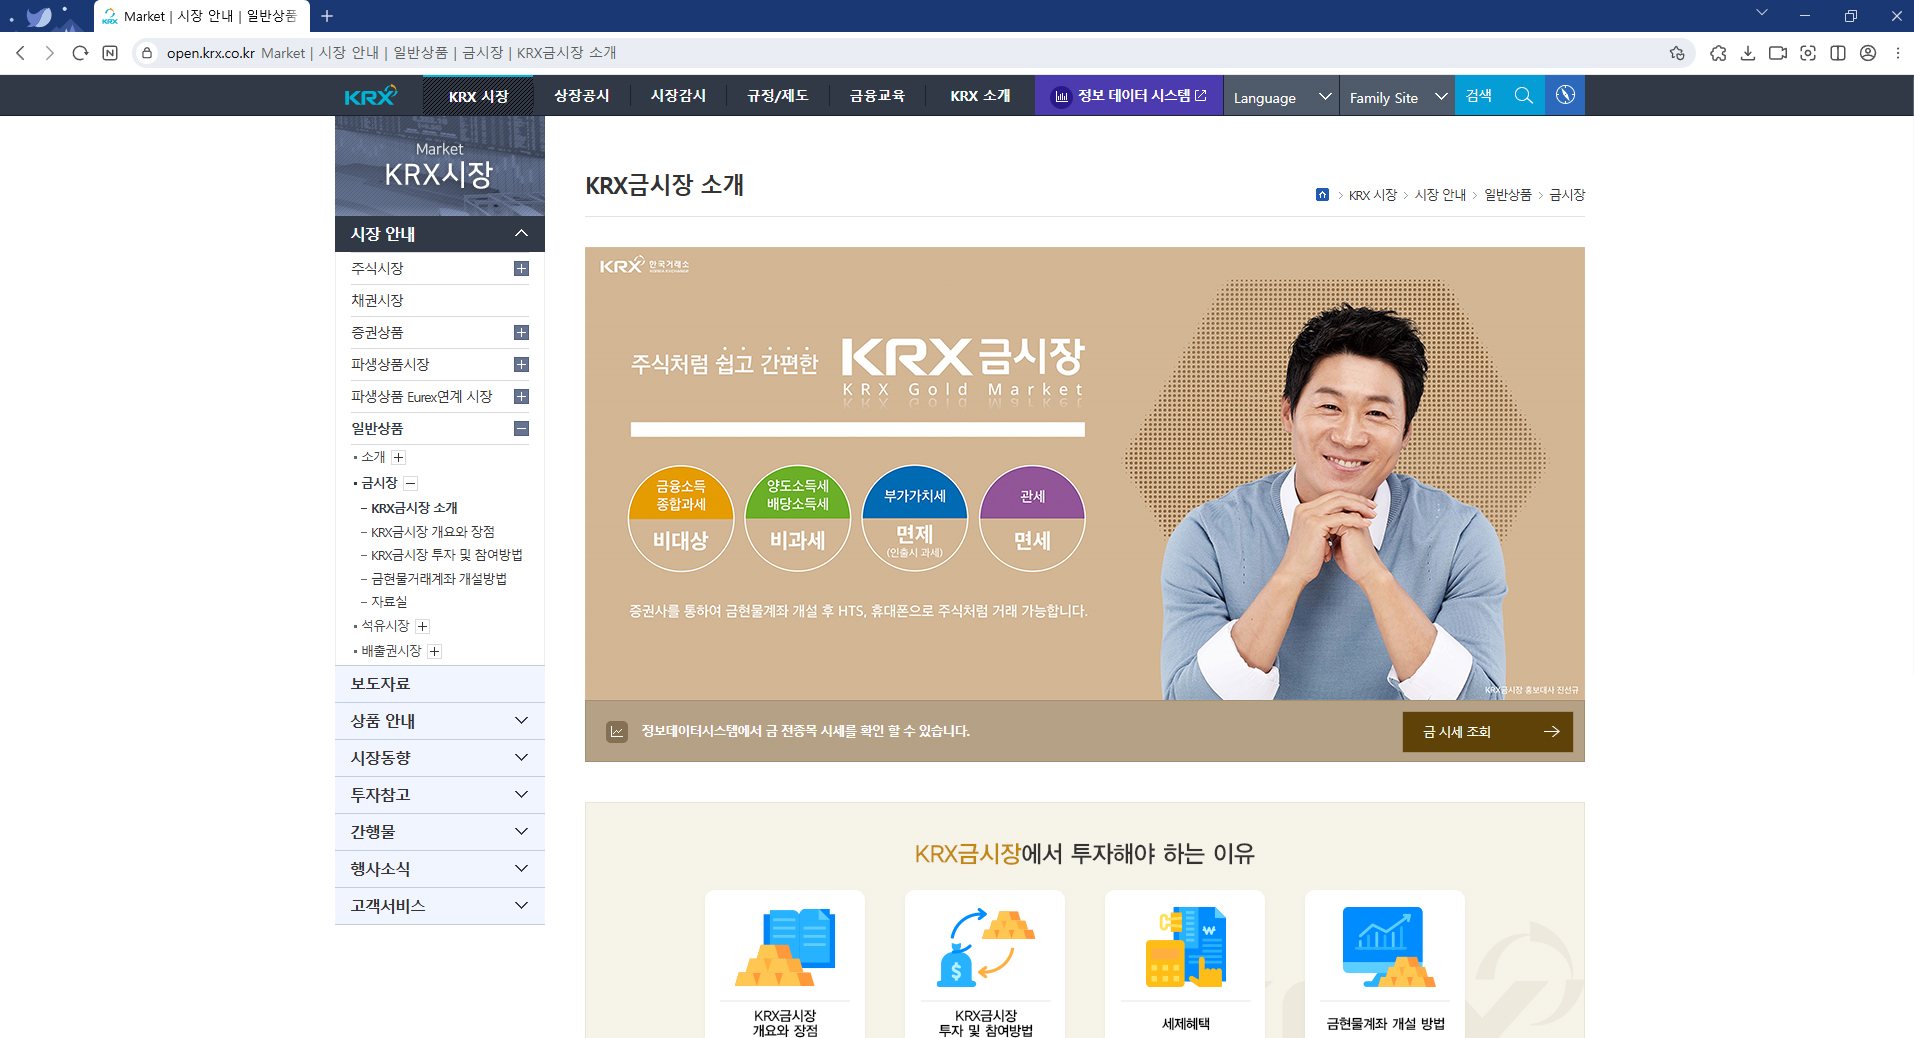Click the 세제혜택 card icon
Image resolution: width=1914 pixels, height=1038 pixels.
tap(1185, 947)
